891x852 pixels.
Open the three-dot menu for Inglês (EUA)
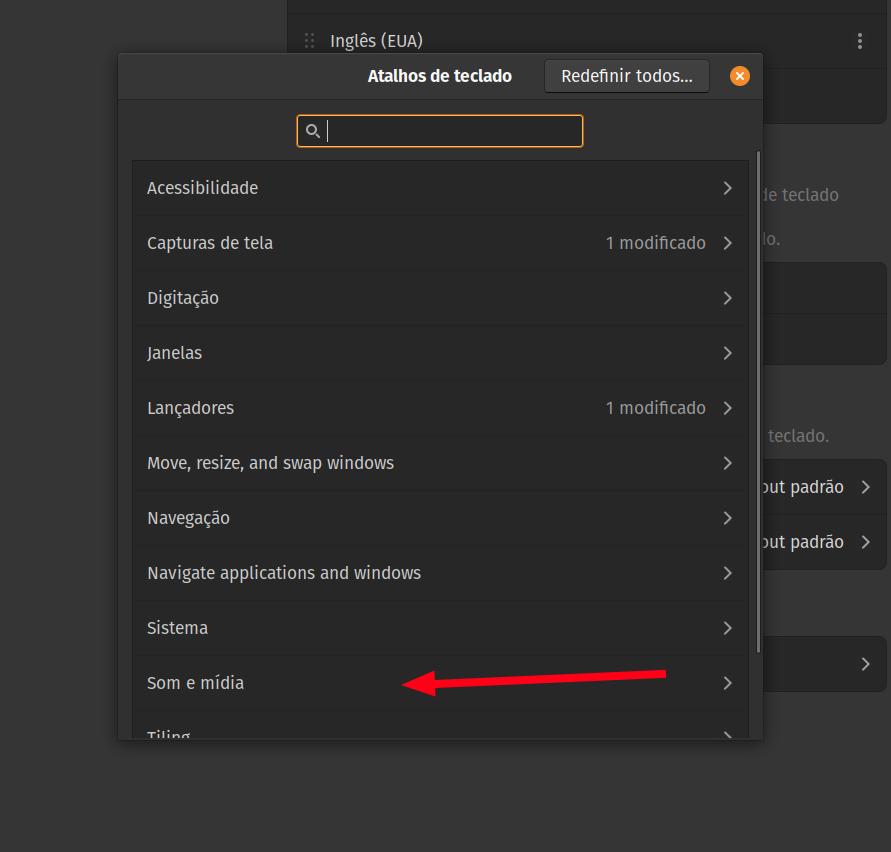tap(860, 41)
